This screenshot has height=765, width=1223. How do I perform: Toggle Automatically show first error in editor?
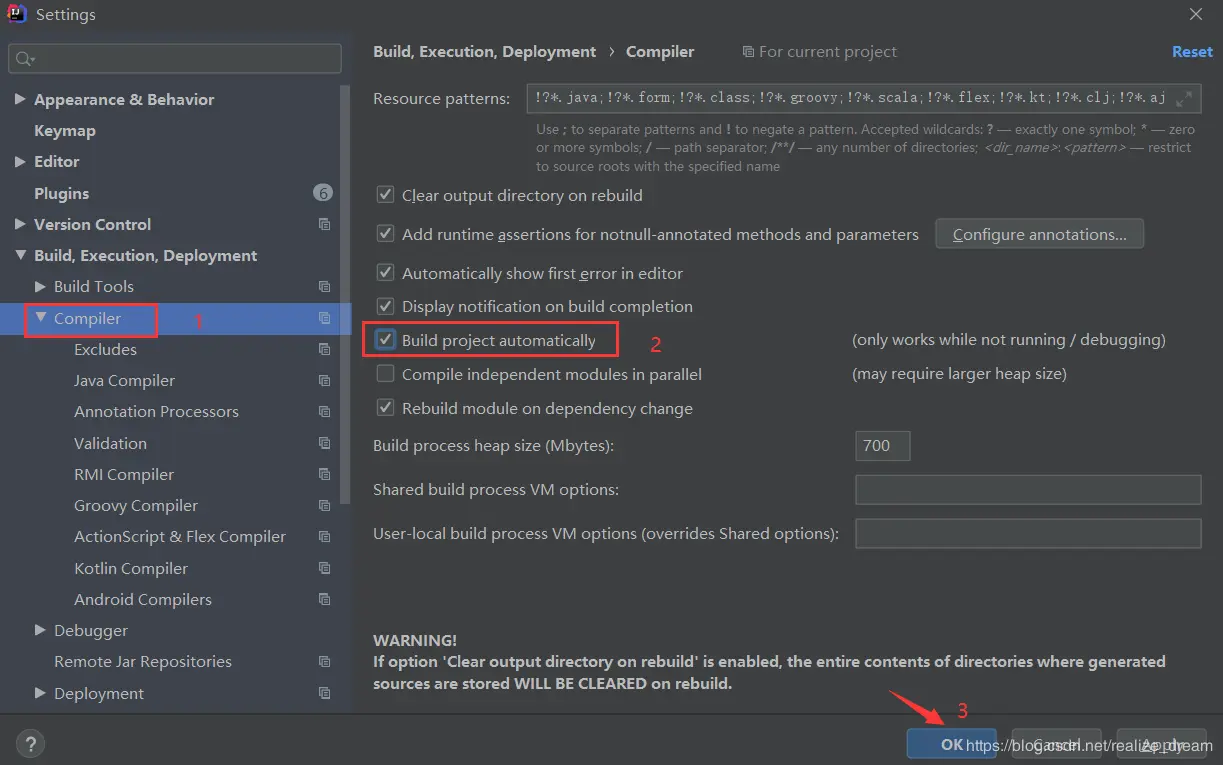click(385, 273)
